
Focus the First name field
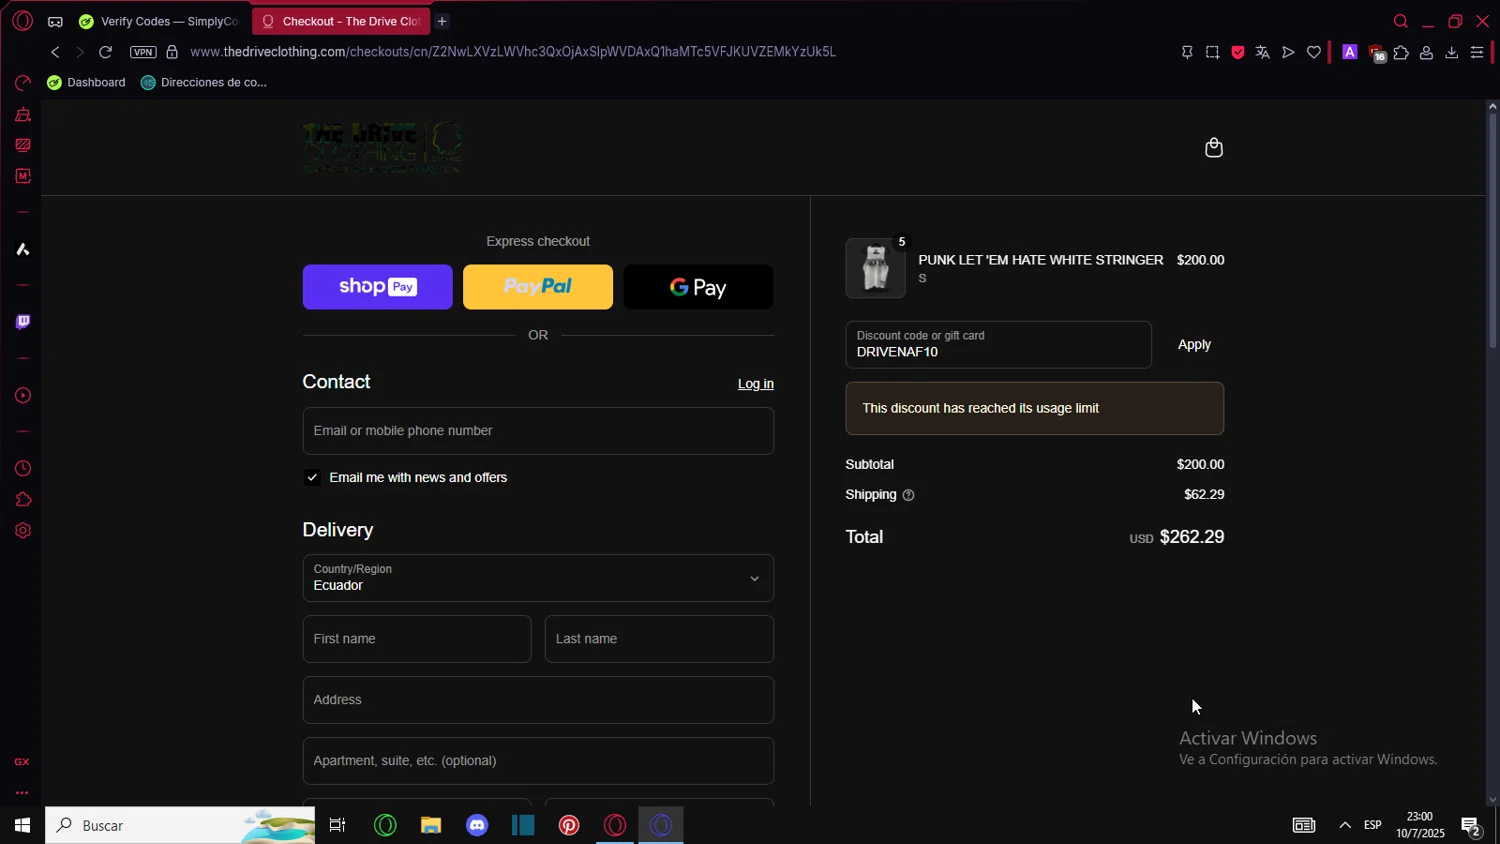click(417, 639)
